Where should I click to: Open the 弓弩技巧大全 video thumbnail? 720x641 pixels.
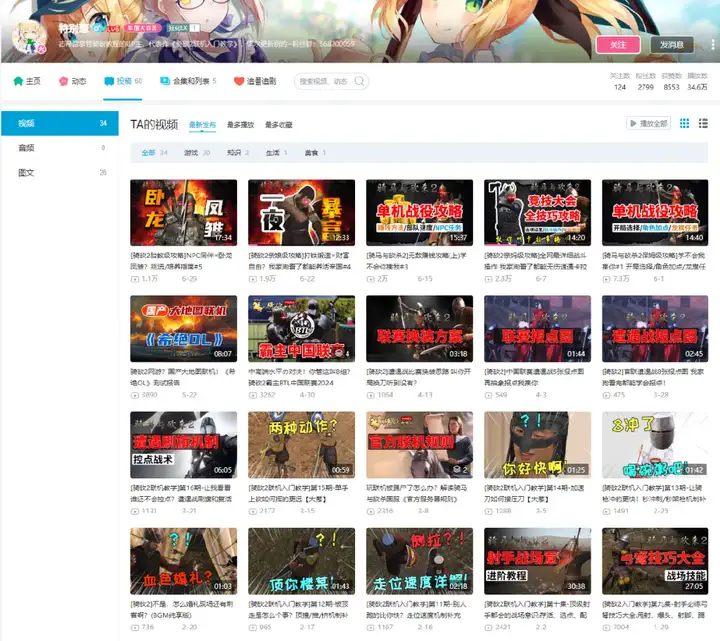tap(655, 561)
